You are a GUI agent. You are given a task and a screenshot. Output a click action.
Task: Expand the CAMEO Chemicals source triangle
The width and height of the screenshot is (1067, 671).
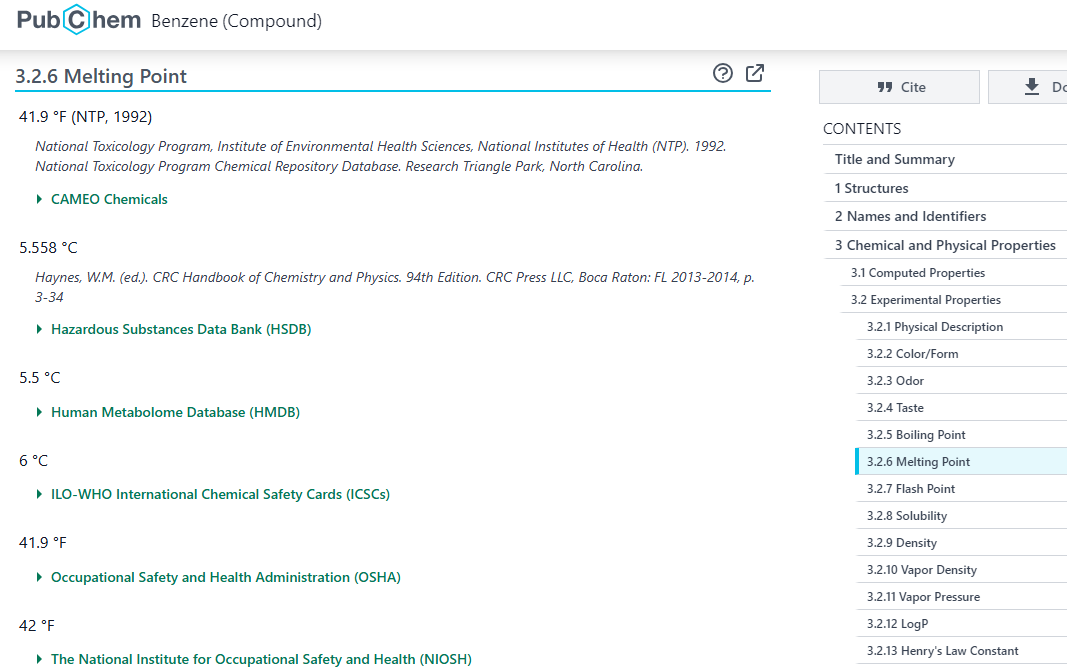[x=39, y=199]
